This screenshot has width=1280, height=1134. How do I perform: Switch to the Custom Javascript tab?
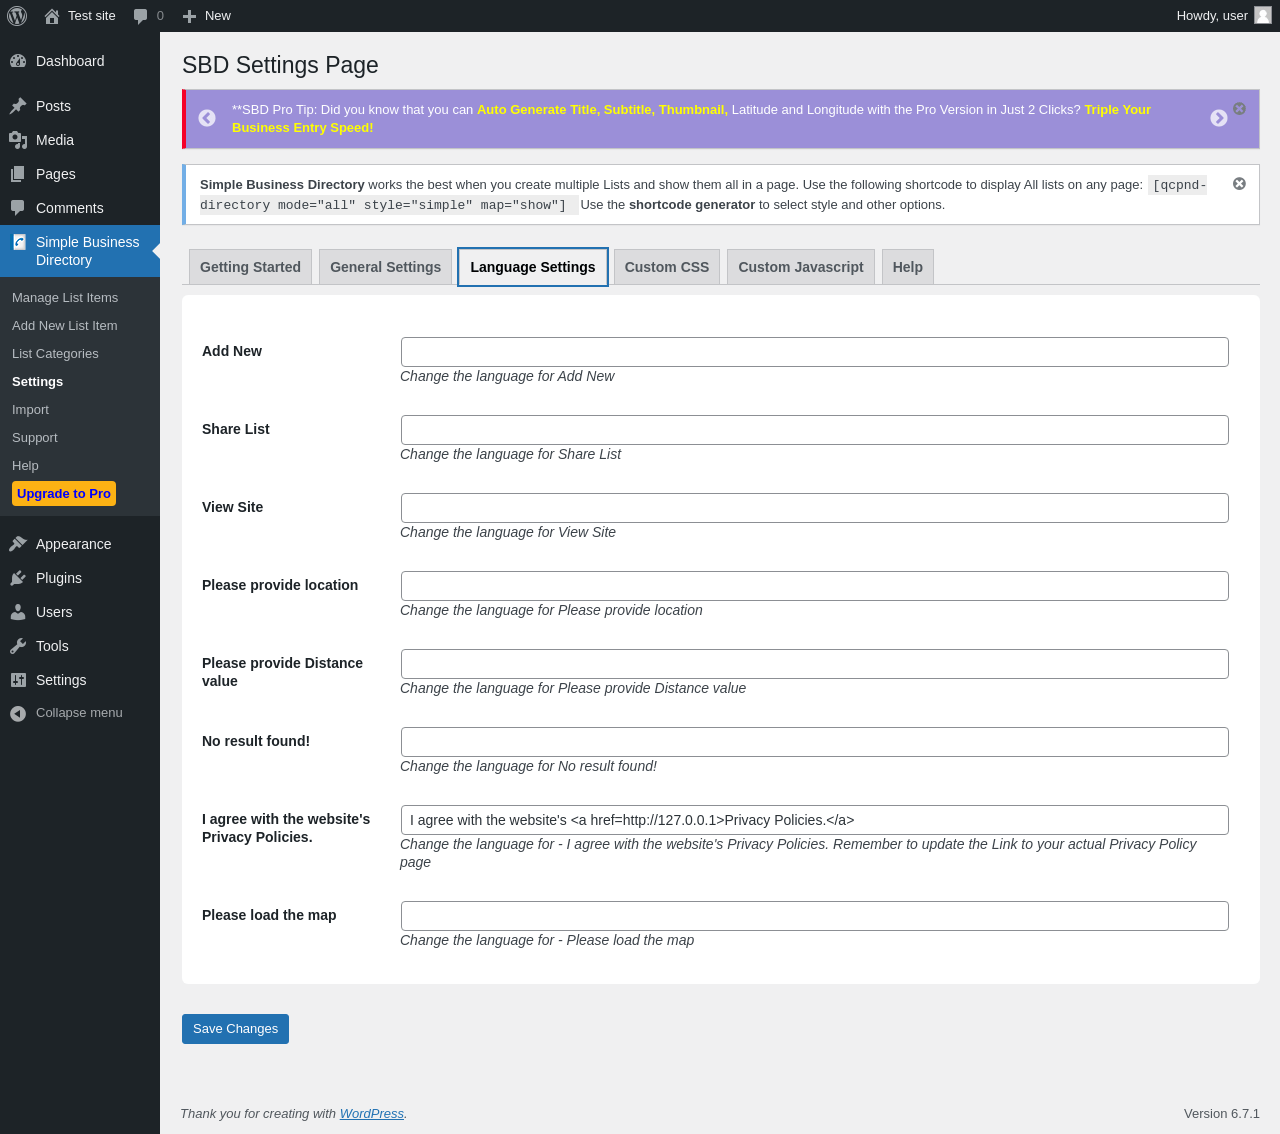click(801, 267)
